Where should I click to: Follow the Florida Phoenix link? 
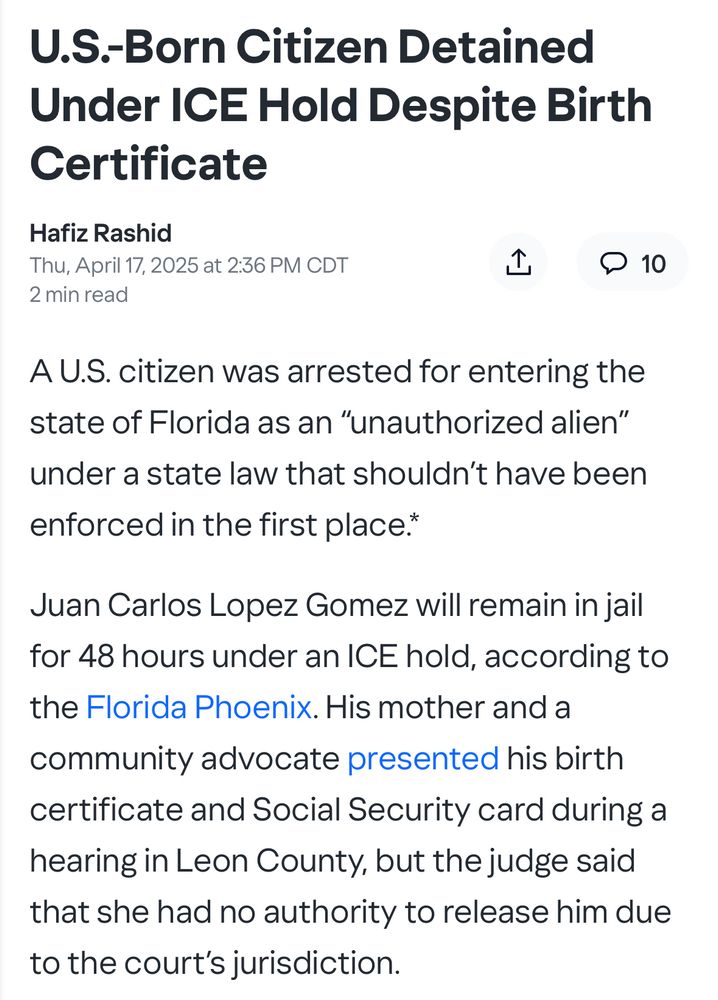click(x=198, y=707)
